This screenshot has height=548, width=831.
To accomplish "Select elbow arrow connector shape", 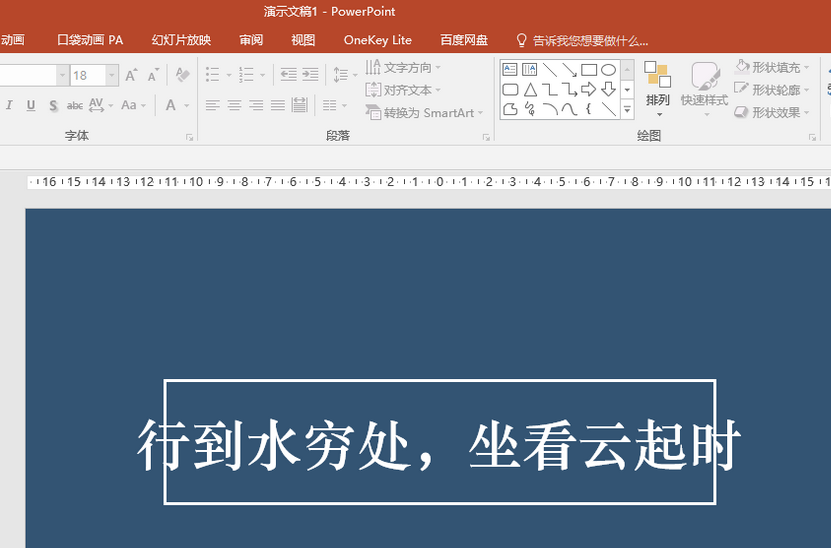I will tap(570, 90).
